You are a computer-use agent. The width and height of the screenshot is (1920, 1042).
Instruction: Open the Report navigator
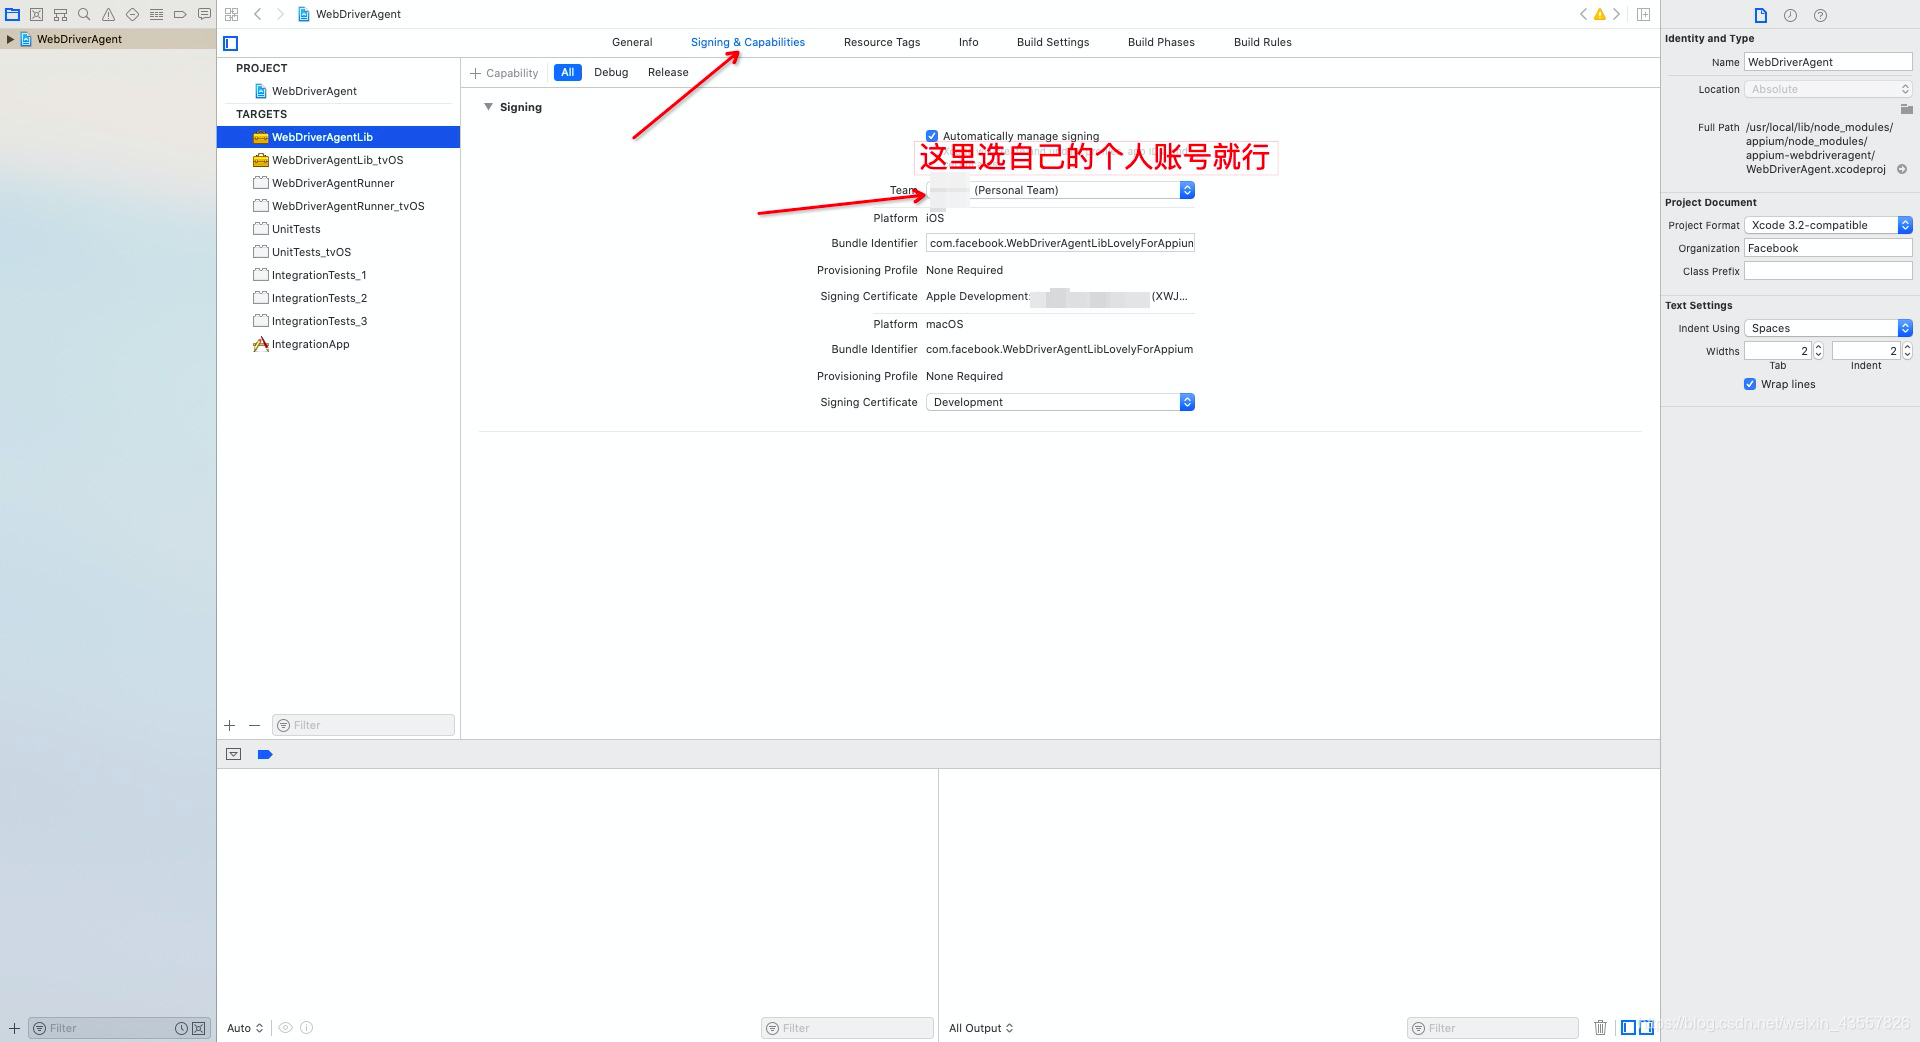pos(204,14)
